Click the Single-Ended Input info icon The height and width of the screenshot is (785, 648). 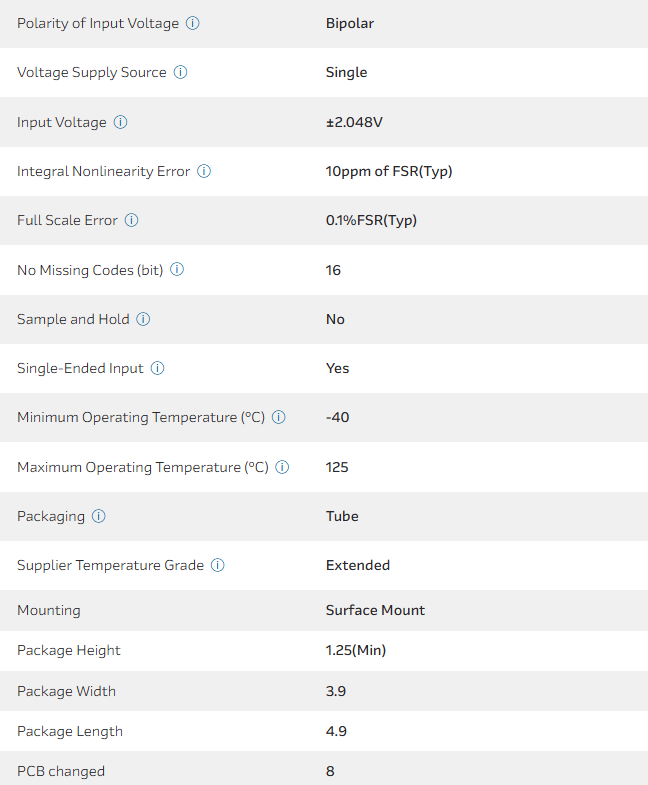[157, 368]
